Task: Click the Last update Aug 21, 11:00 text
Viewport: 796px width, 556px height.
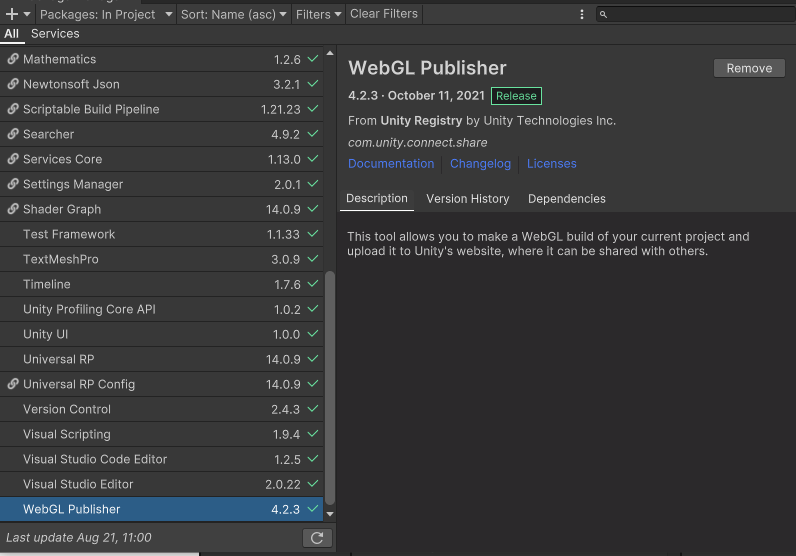Action: [79, 538]
